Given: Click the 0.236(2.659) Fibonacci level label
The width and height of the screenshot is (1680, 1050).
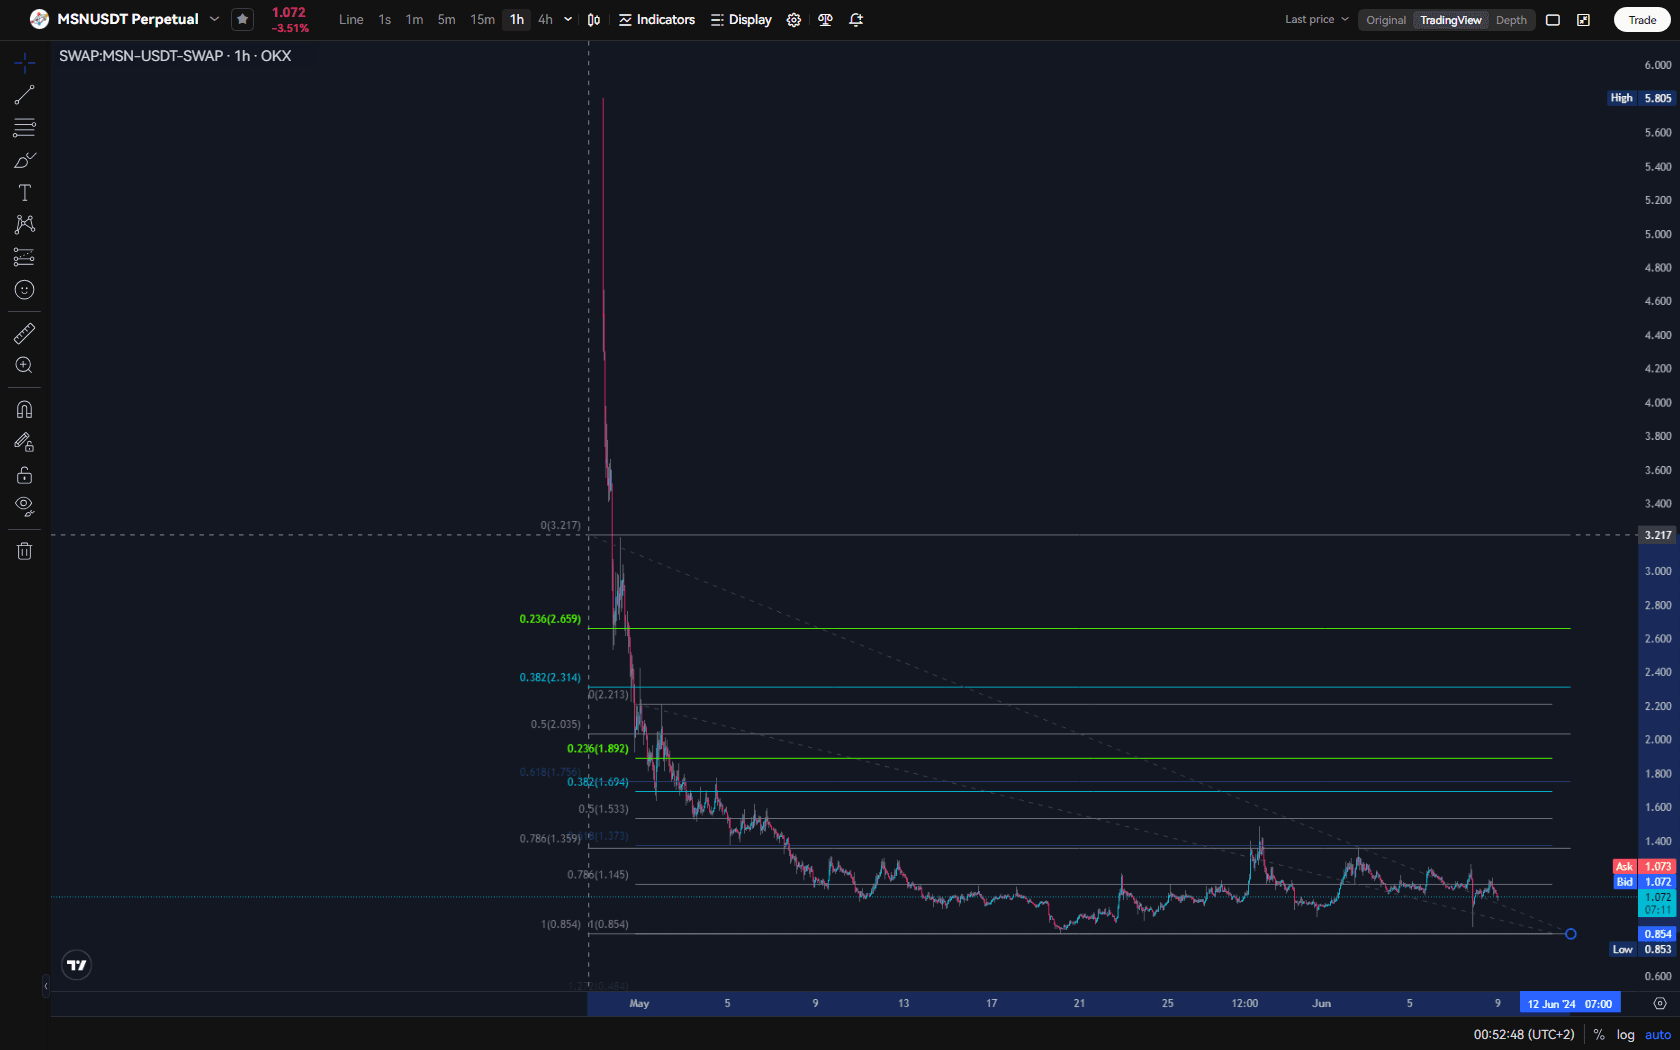Looking at the screenshot, I should [550, 619].
